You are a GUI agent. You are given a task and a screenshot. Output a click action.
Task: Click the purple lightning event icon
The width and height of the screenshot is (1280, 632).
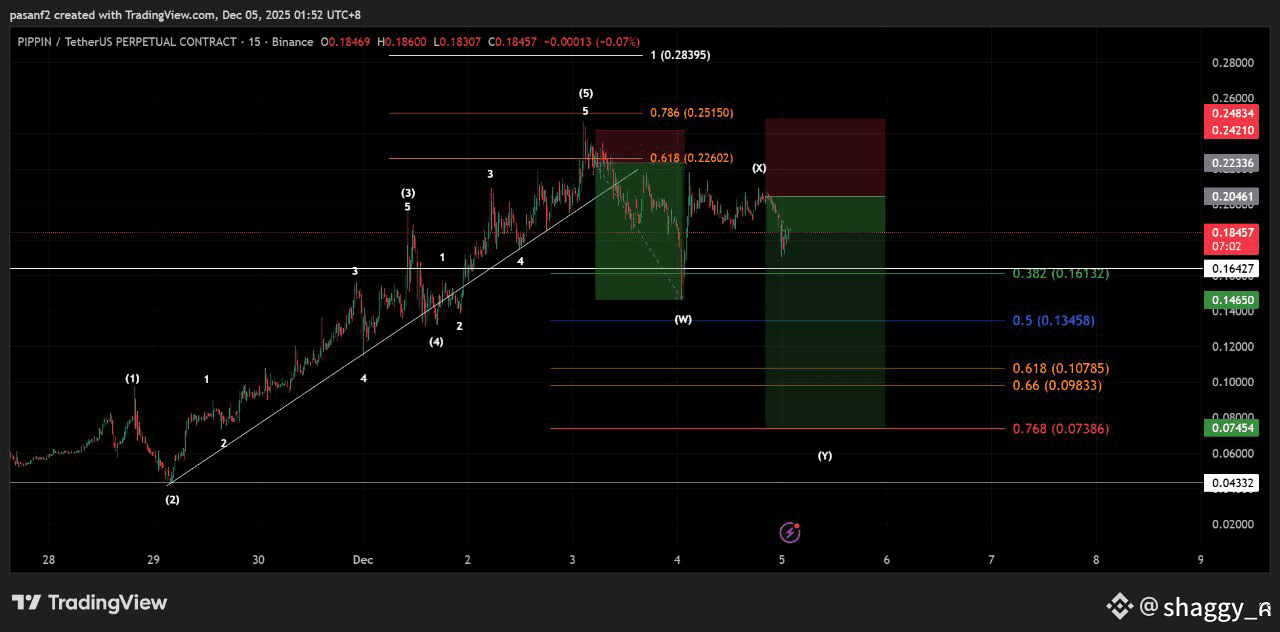coord(790,533)
